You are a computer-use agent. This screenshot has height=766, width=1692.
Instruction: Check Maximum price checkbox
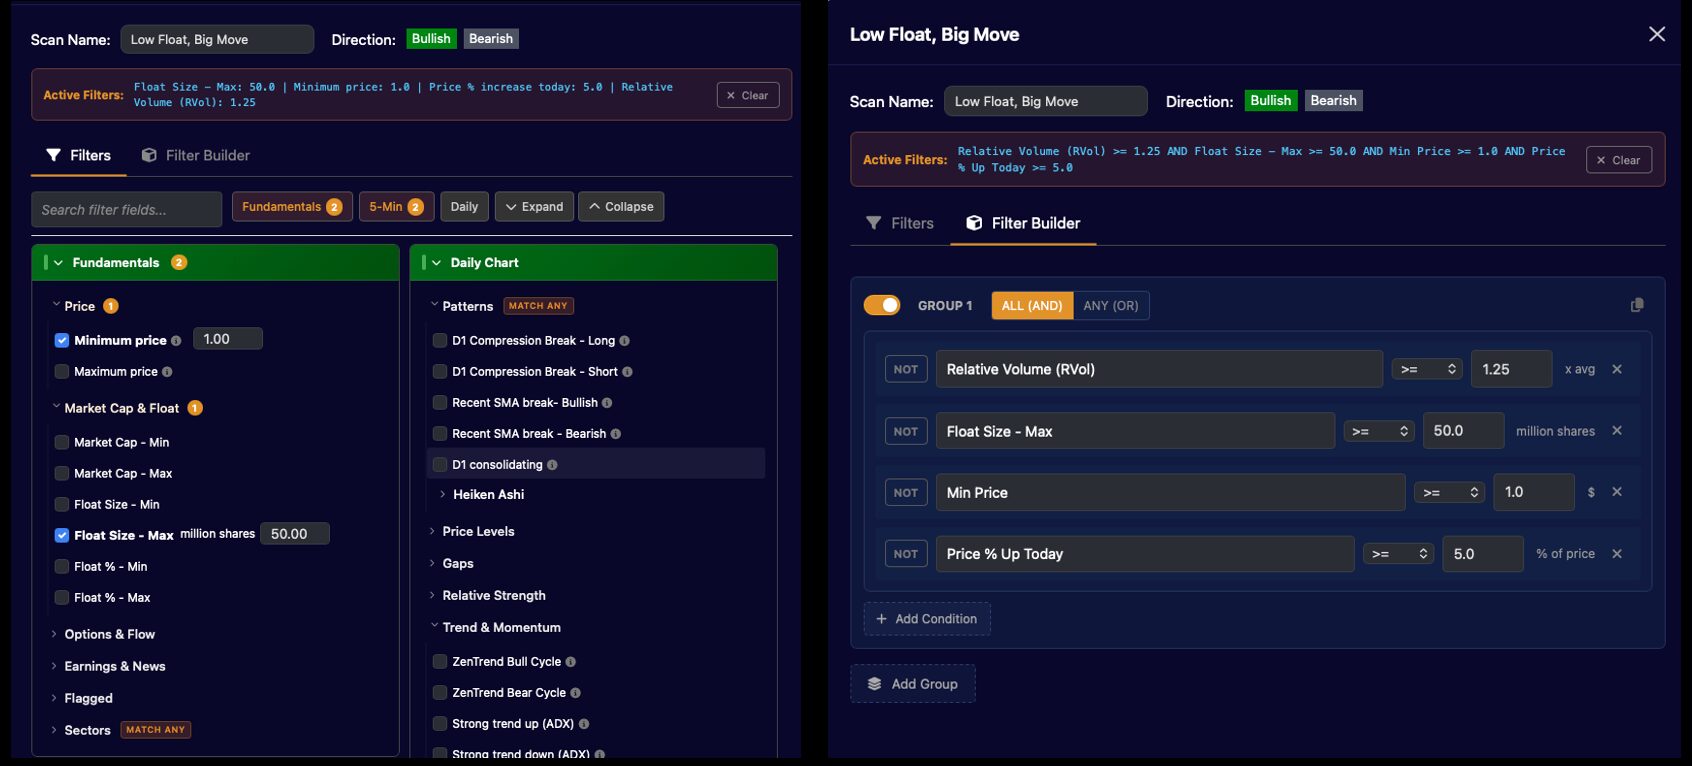[x=62, y=372]
